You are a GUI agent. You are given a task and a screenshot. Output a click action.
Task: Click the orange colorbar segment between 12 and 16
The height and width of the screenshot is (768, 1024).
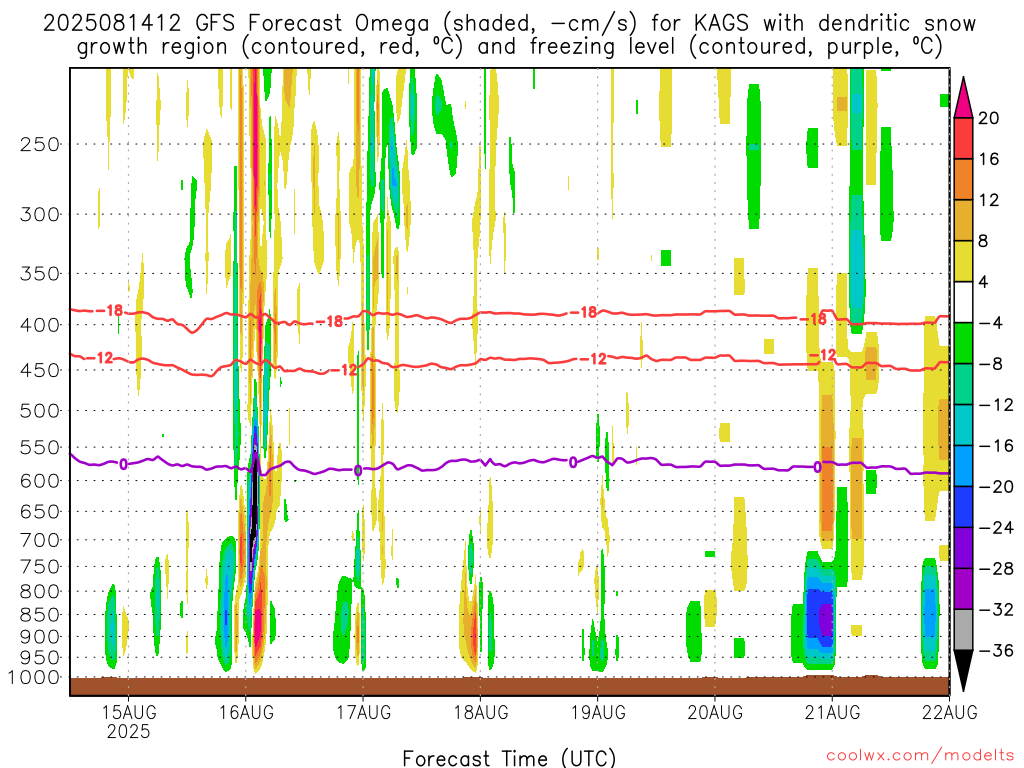click(963, 180)
